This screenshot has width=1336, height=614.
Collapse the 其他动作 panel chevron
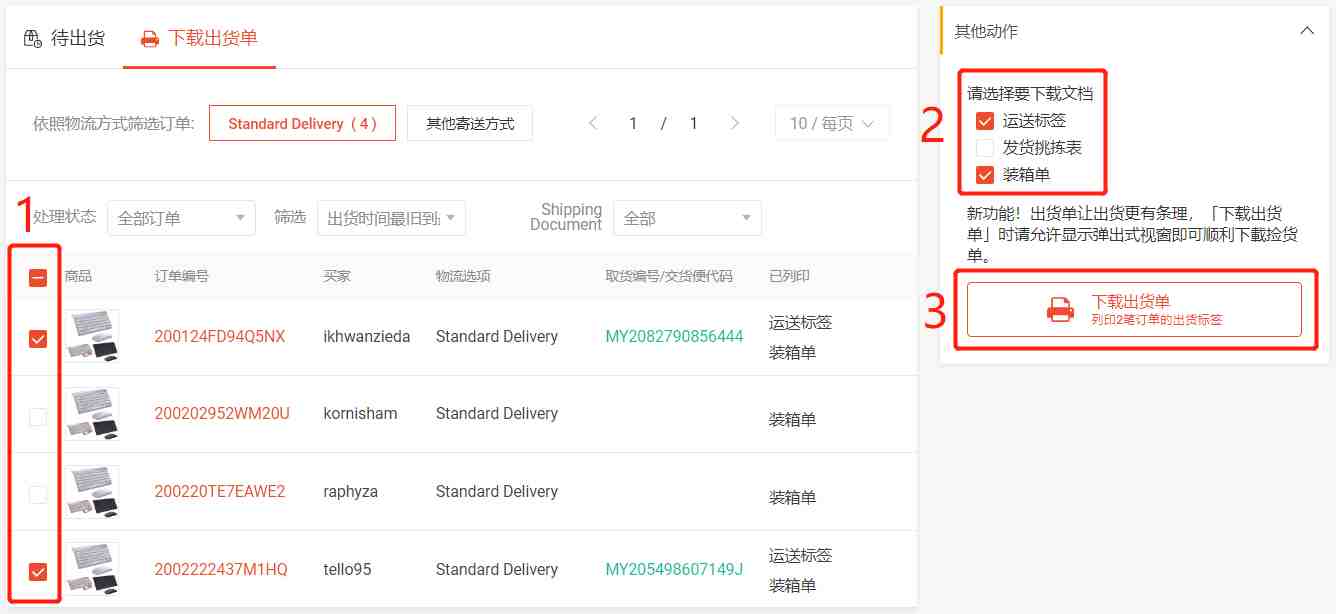[x=1307, y=31]
